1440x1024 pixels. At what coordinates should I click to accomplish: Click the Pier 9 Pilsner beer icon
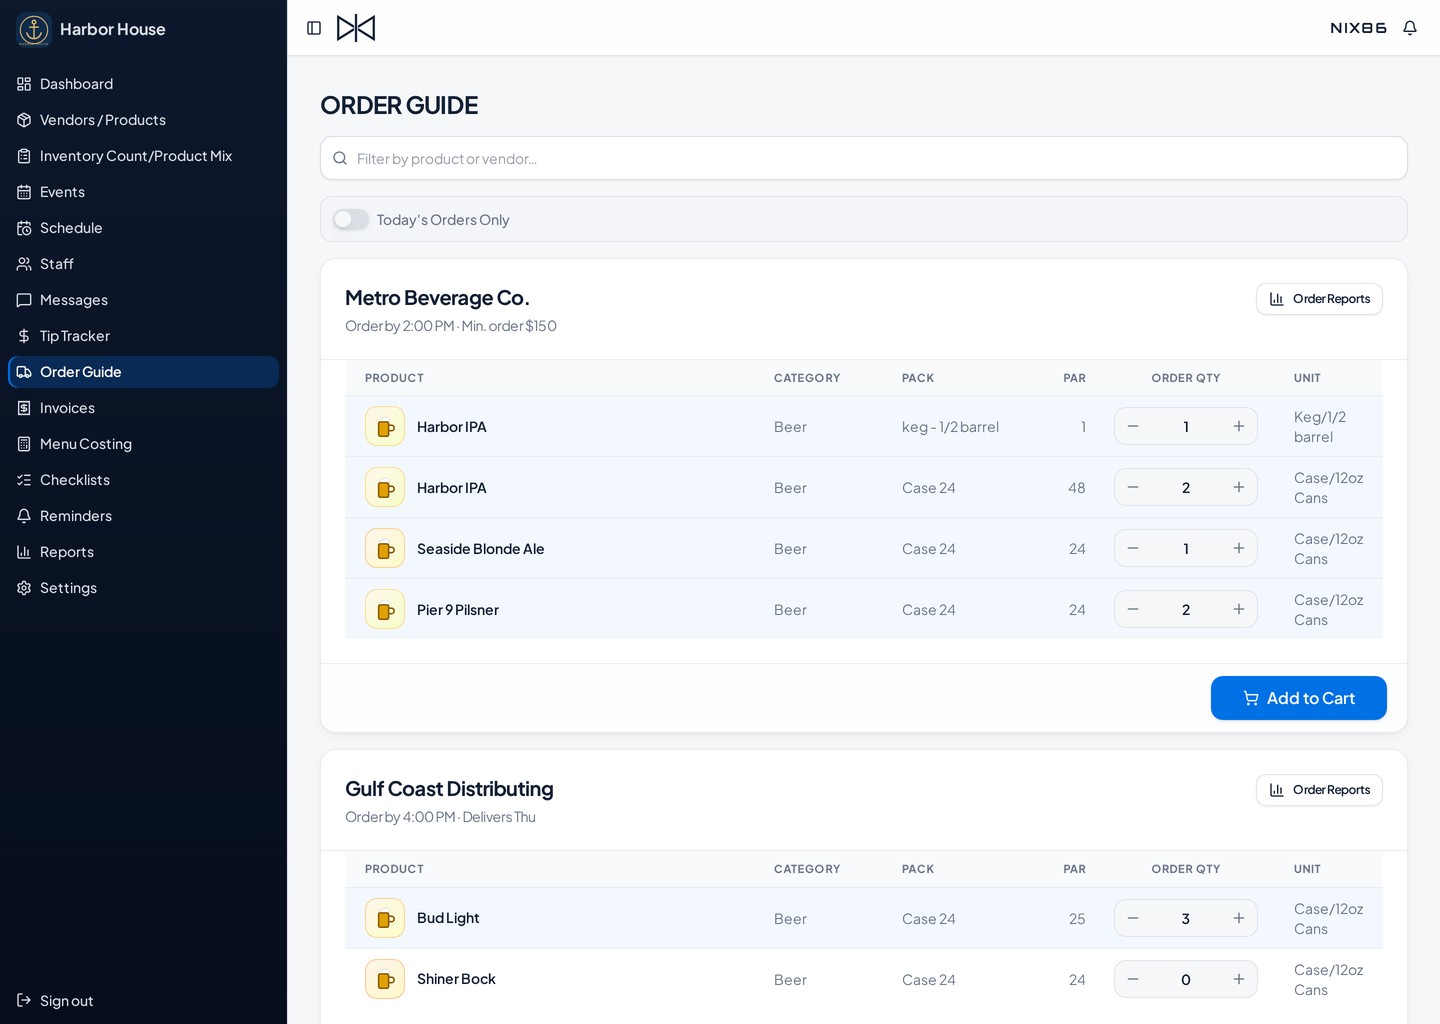pos(385,609)
